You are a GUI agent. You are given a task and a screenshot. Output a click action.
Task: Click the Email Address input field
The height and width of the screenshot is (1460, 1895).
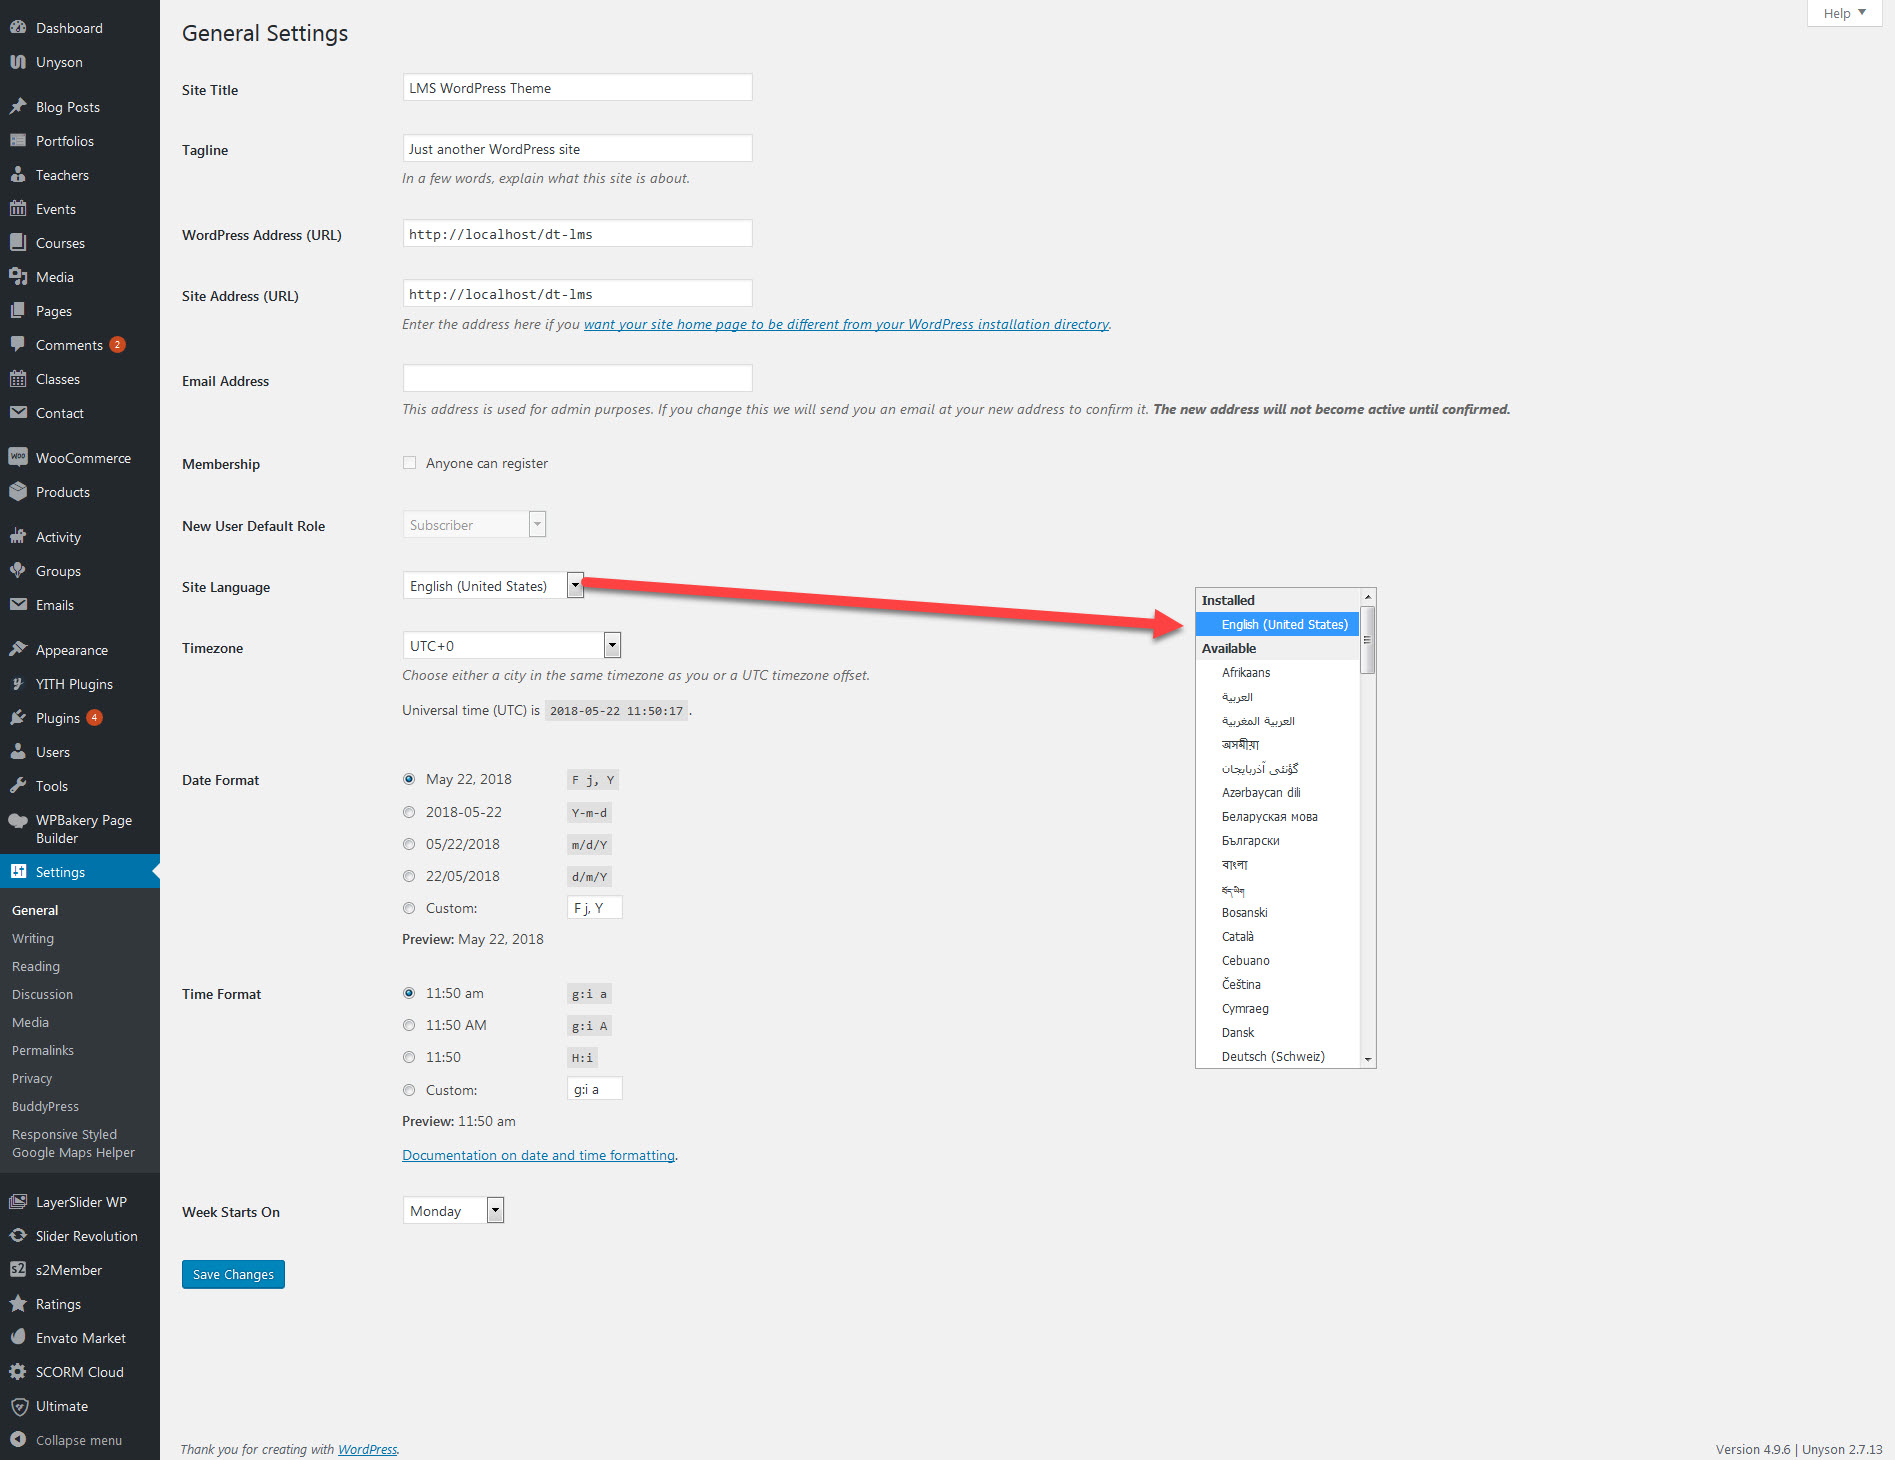coord(577,379)
